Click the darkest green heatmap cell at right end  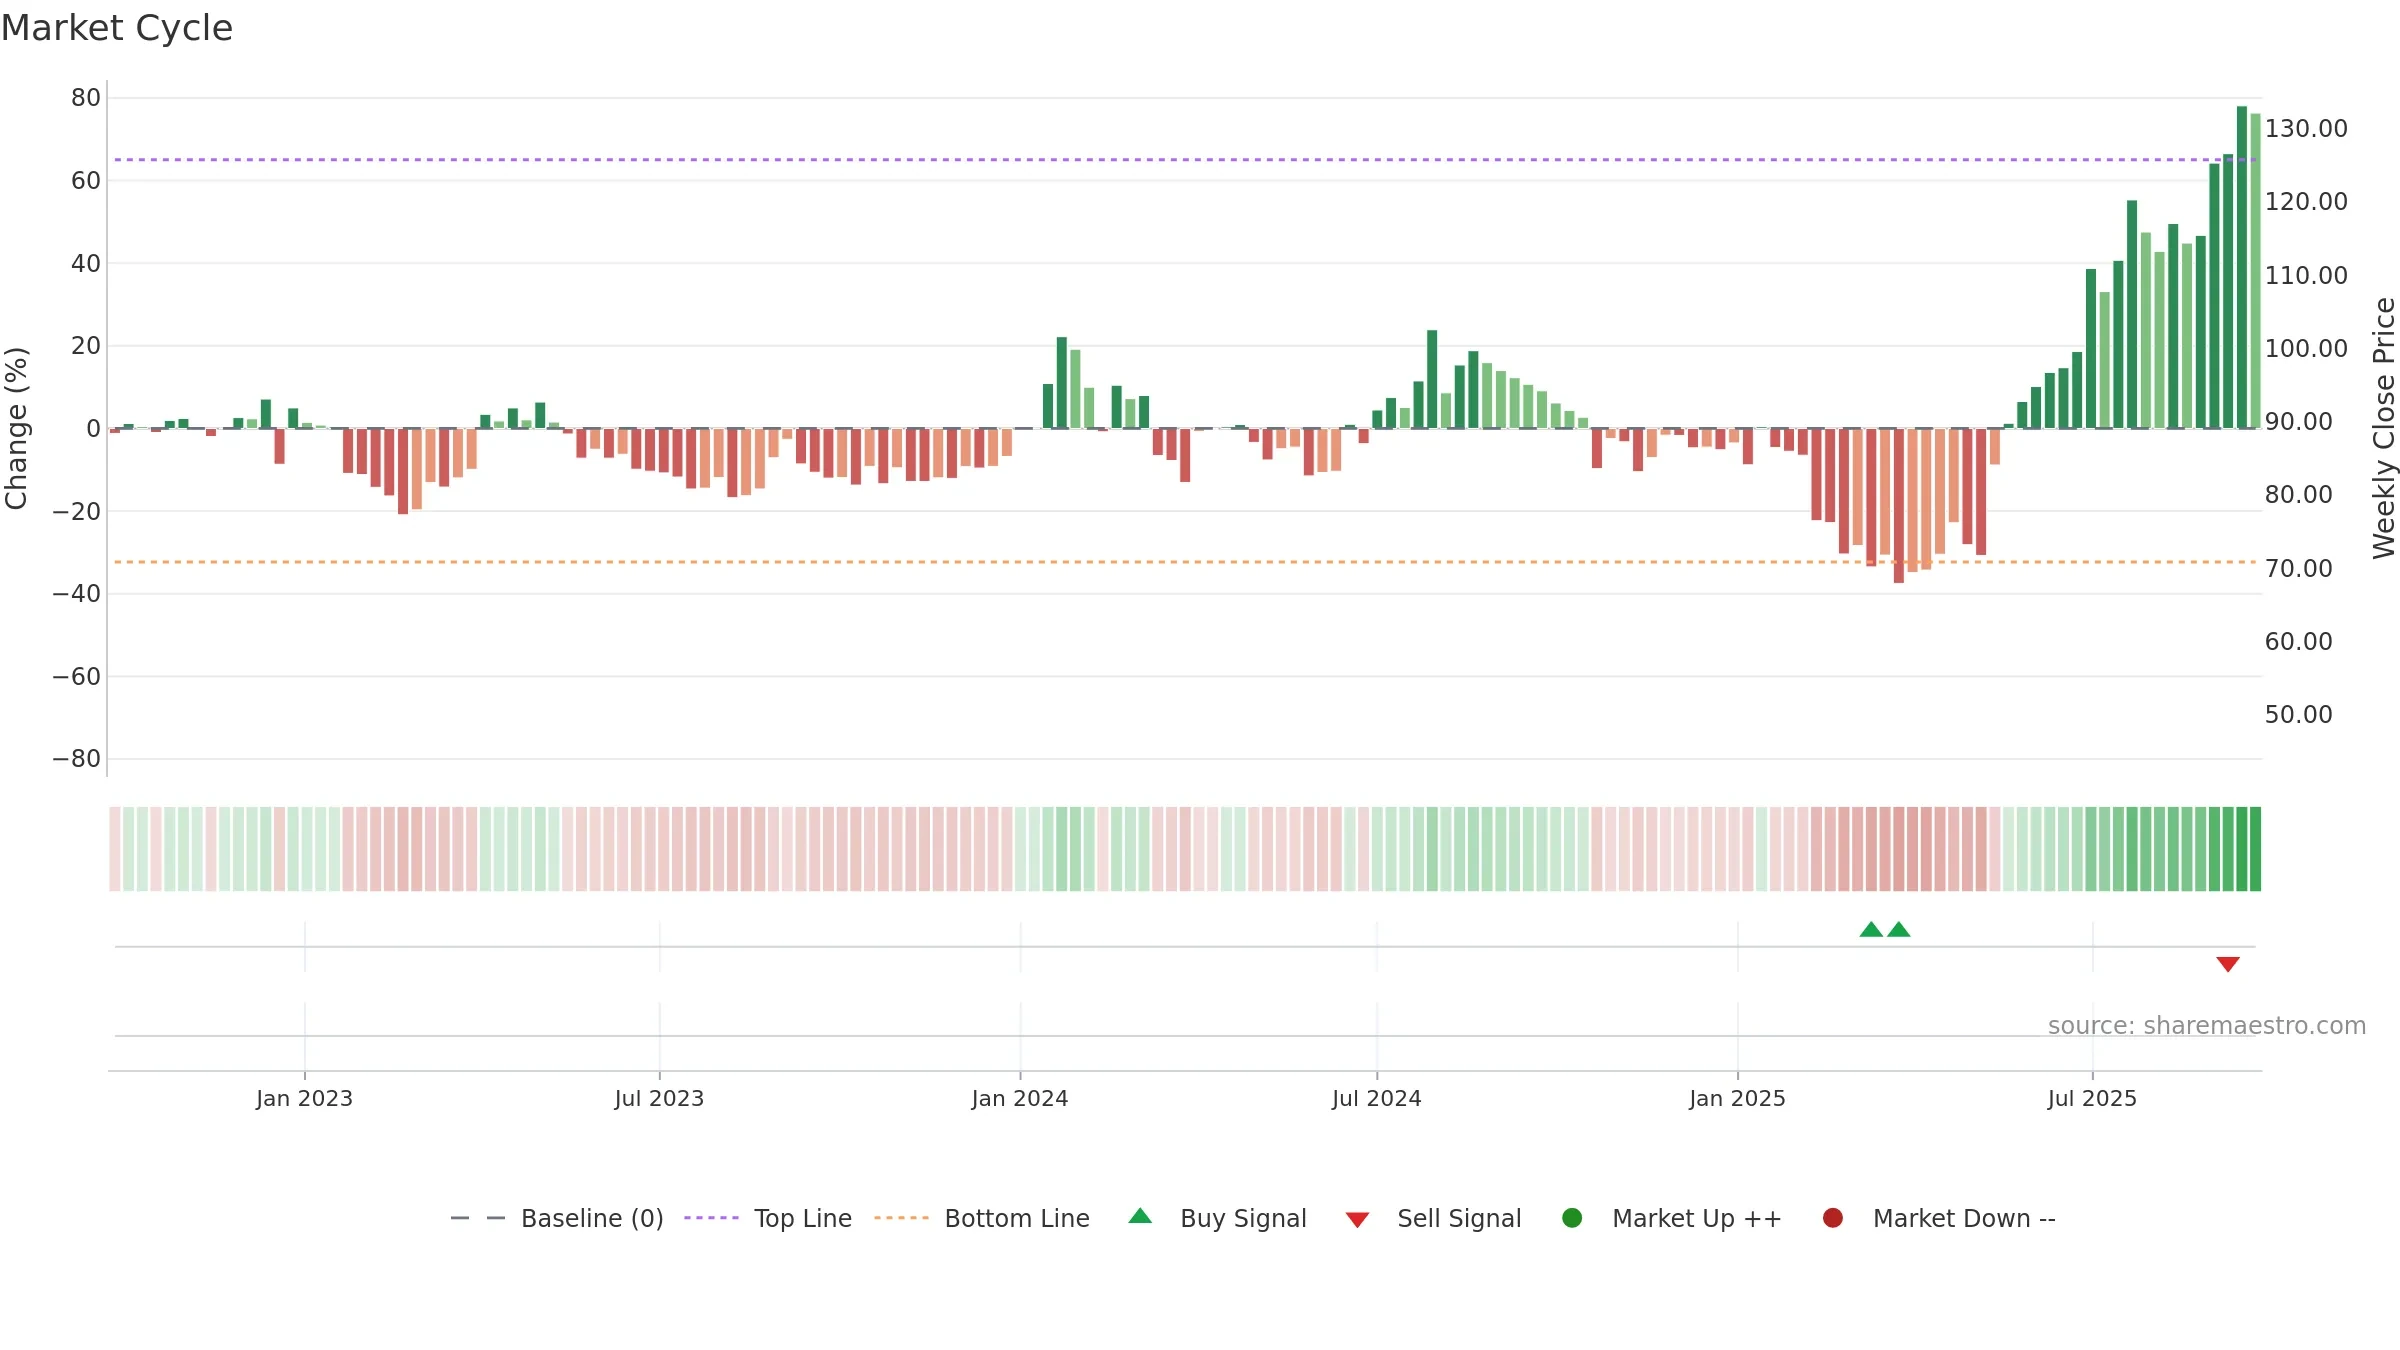point(2256,849)
